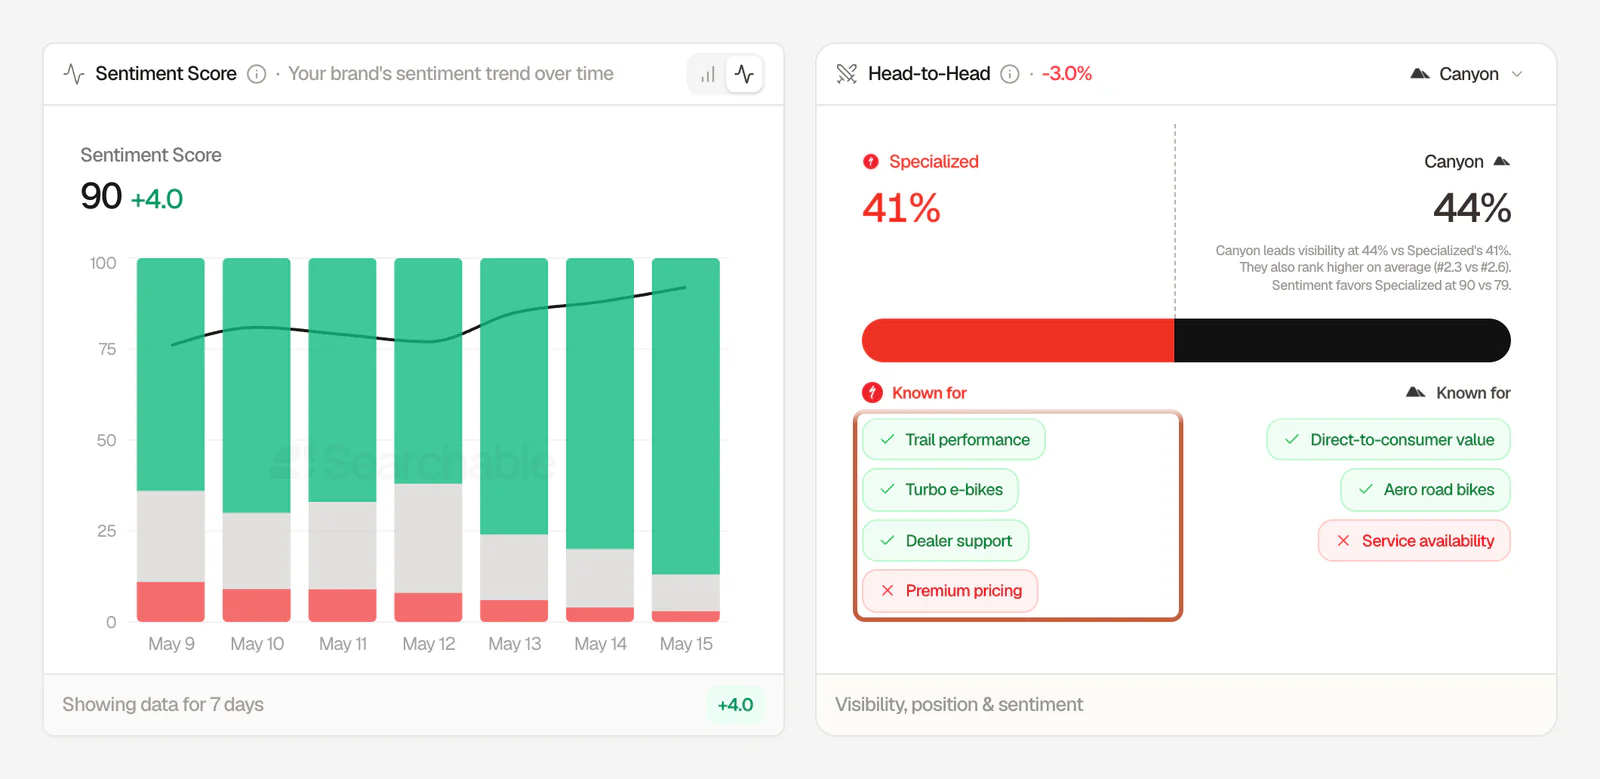Click the checkmark on Aero road bikes
The height and width of the screenshot is (779, 1600).
pyautogui.click(x=1365, y=490)
